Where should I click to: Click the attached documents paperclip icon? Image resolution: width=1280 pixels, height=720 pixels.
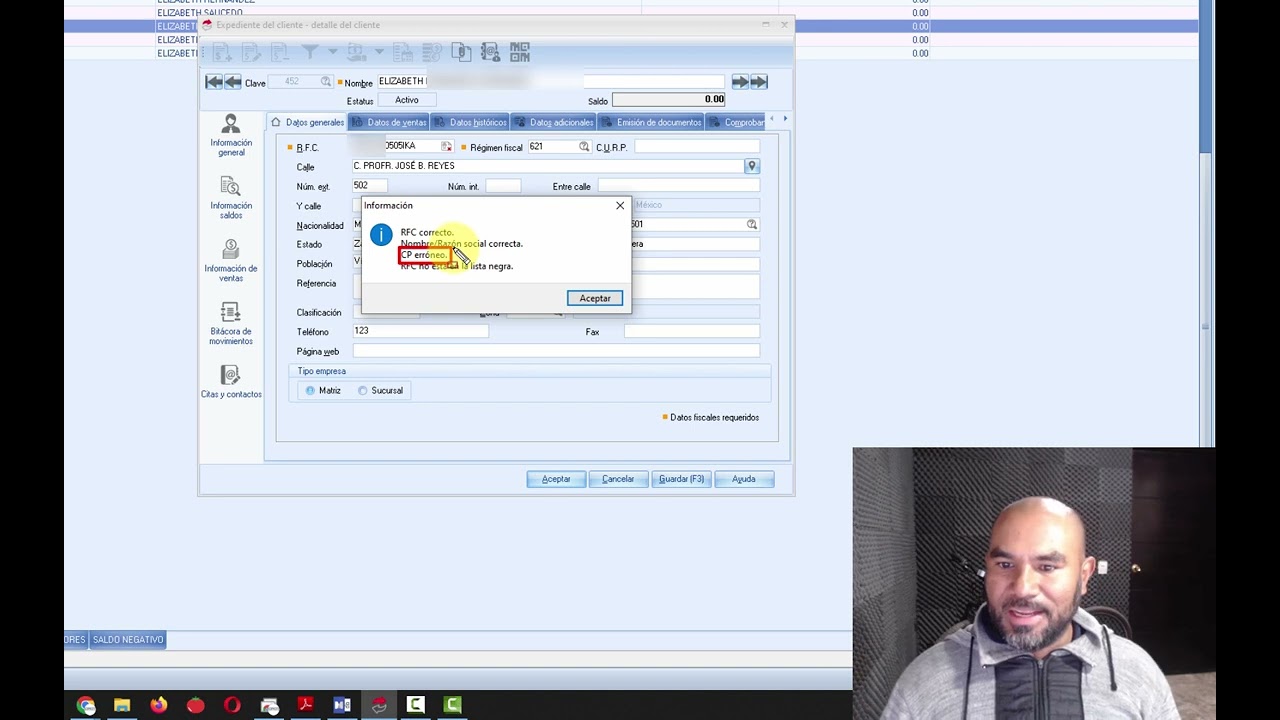[x=462, y=52]
